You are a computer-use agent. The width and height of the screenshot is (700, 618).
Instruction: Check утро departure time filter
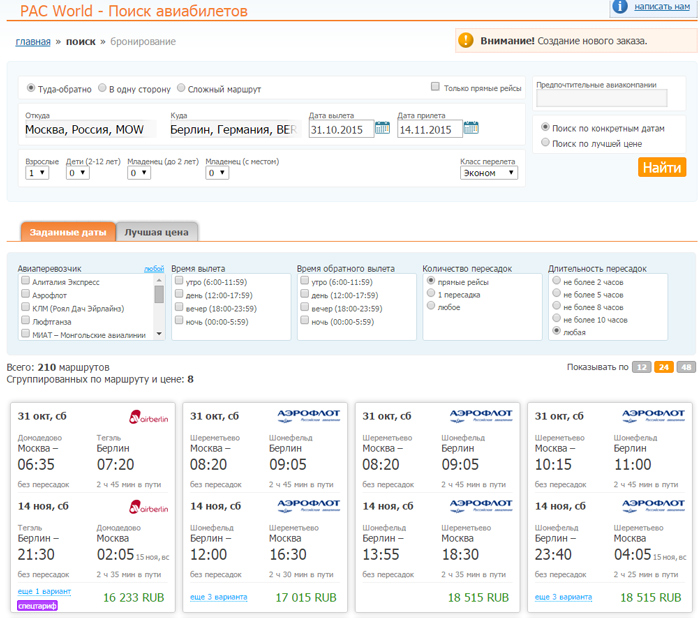point(179,281)
